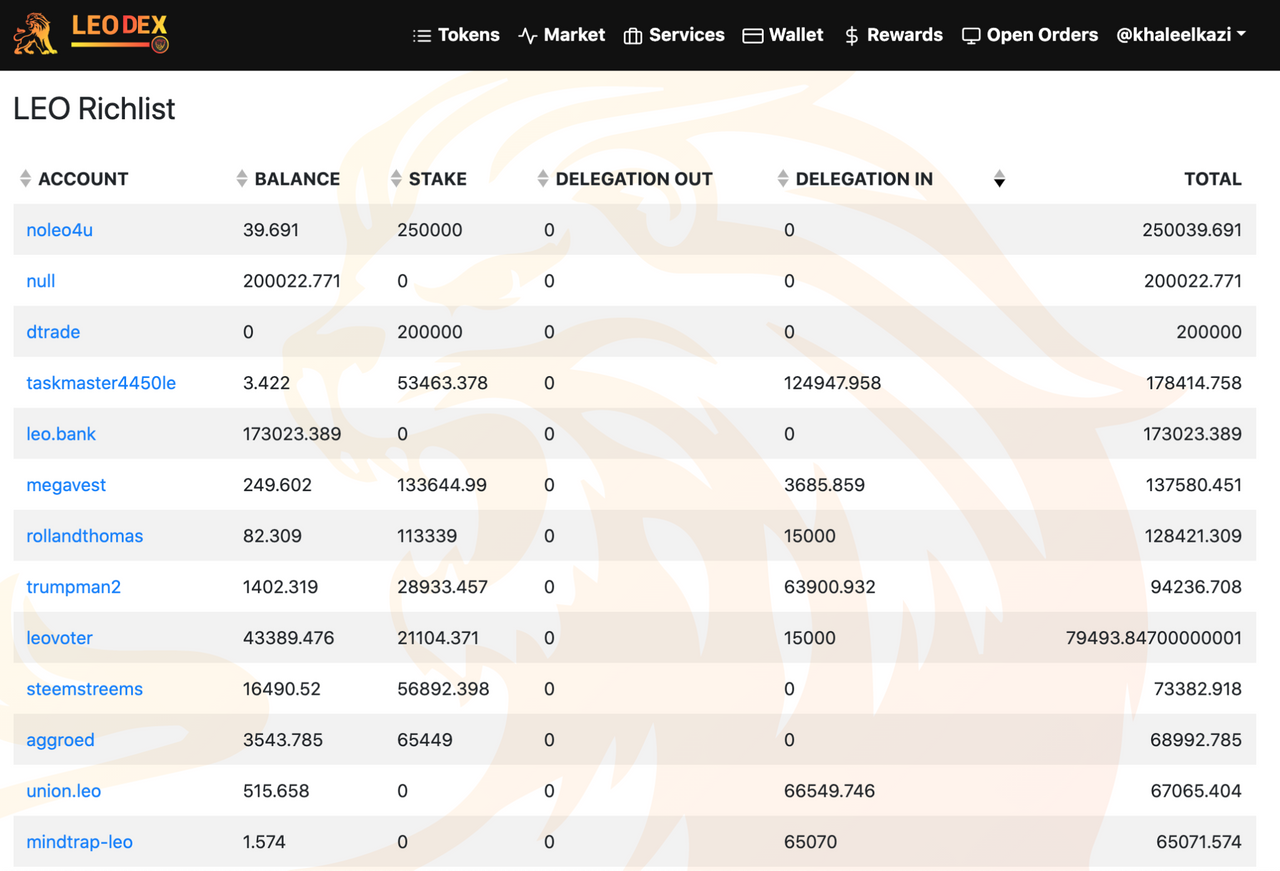The height and width of the screenshot is (871, 1280).
Task: Select the Open Orders monitor icon
Action: [969, 35]
